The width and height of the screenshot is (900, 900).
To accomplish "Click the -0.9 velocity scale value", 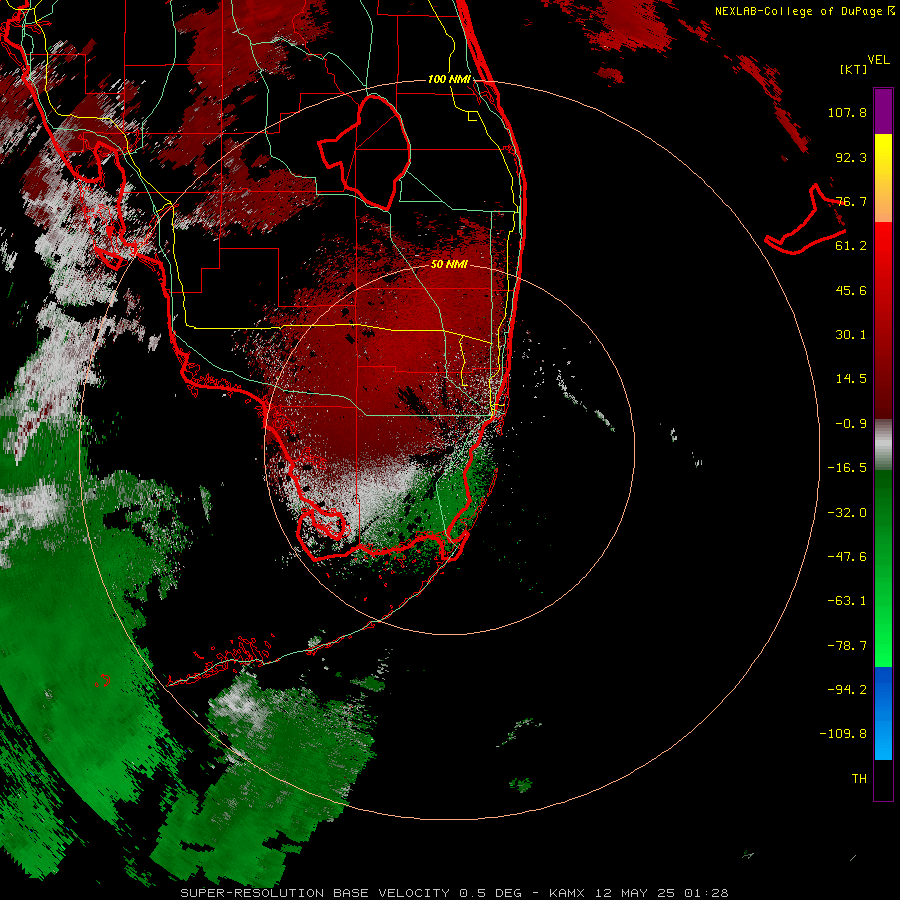I will [x=851, y=424].
